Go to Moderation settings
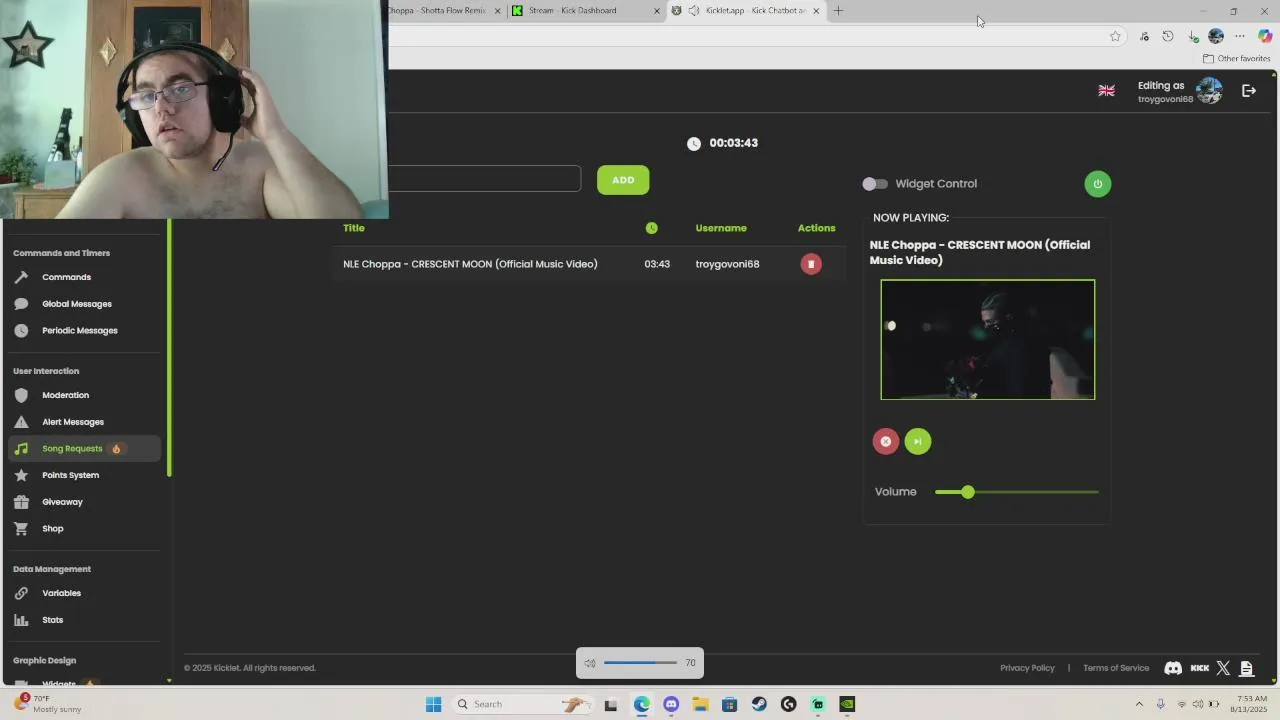Viewport: 1280px width, 720px height. coord(65,395)
